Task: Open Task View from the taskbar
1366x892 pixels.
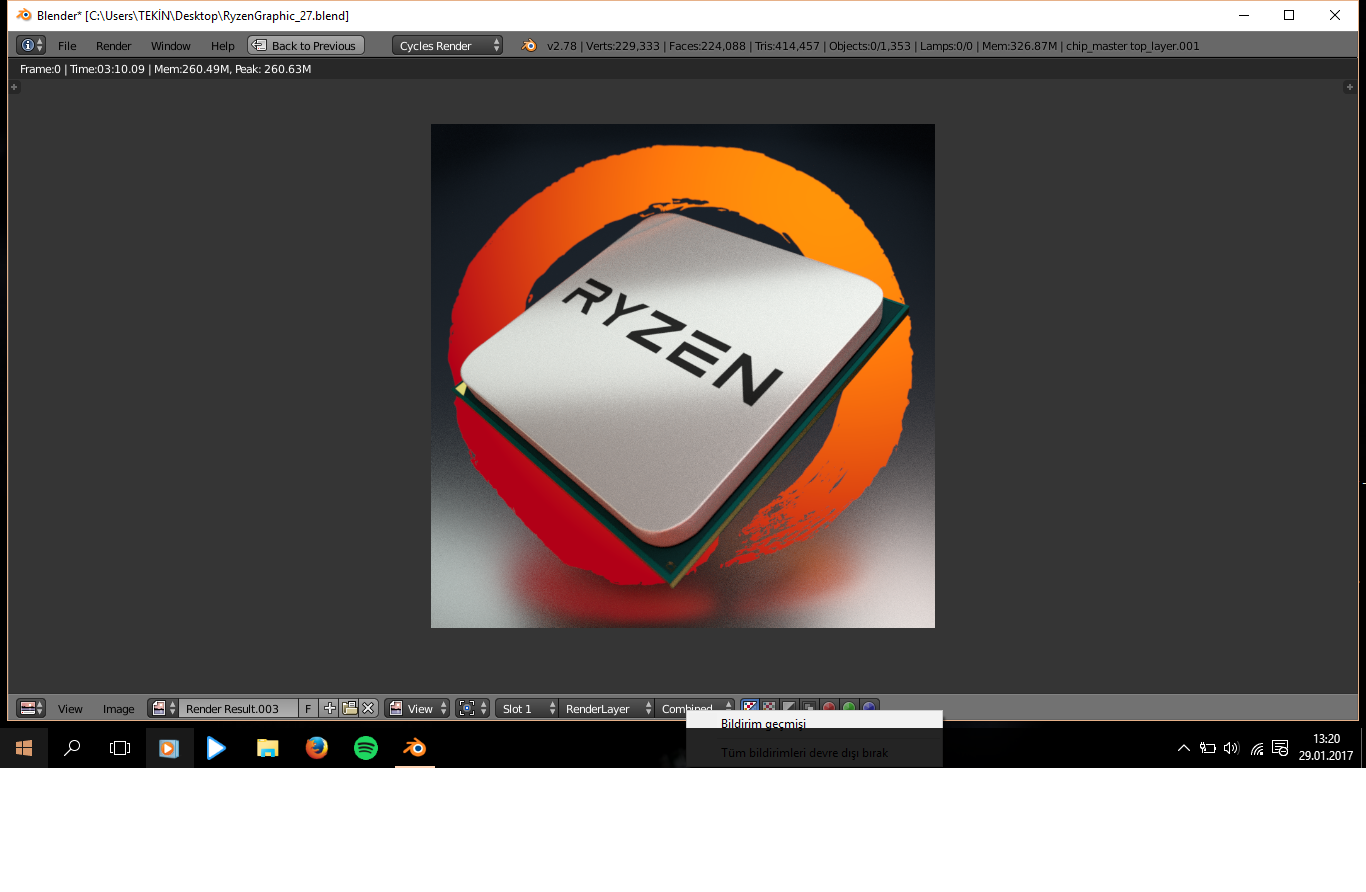Action: coord(120,747)
